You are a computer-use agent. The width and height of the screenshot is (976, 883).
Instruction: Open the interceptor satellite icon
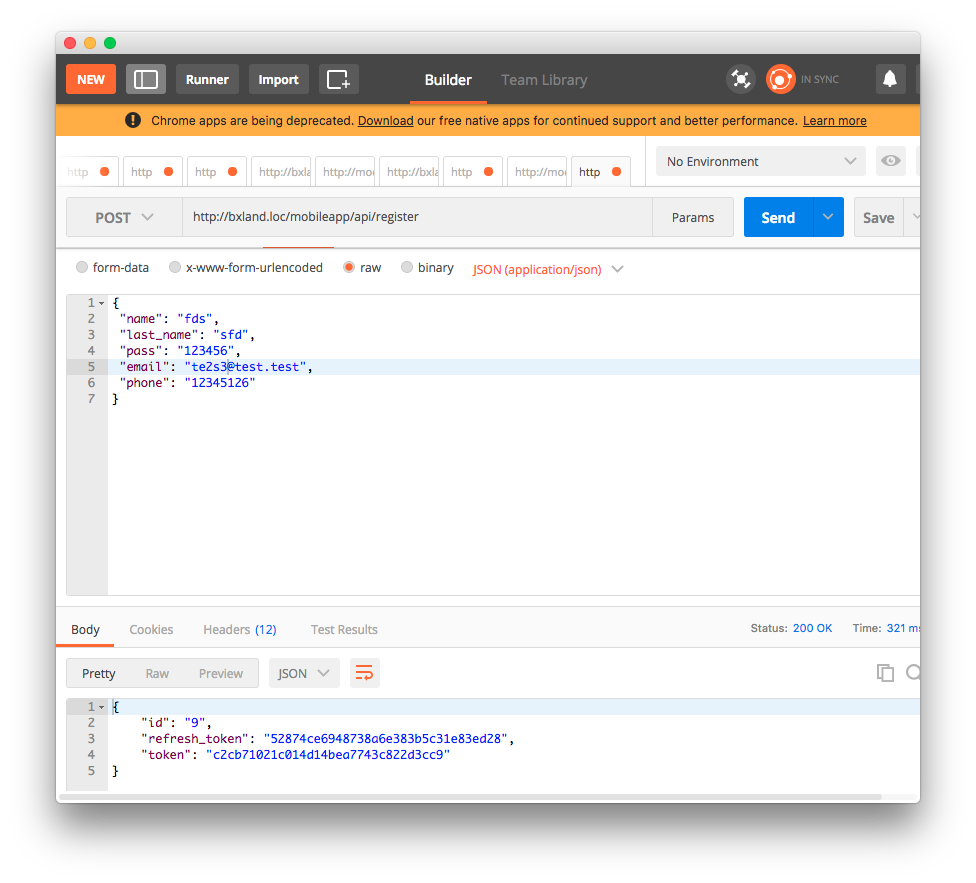tap(740, 79)
